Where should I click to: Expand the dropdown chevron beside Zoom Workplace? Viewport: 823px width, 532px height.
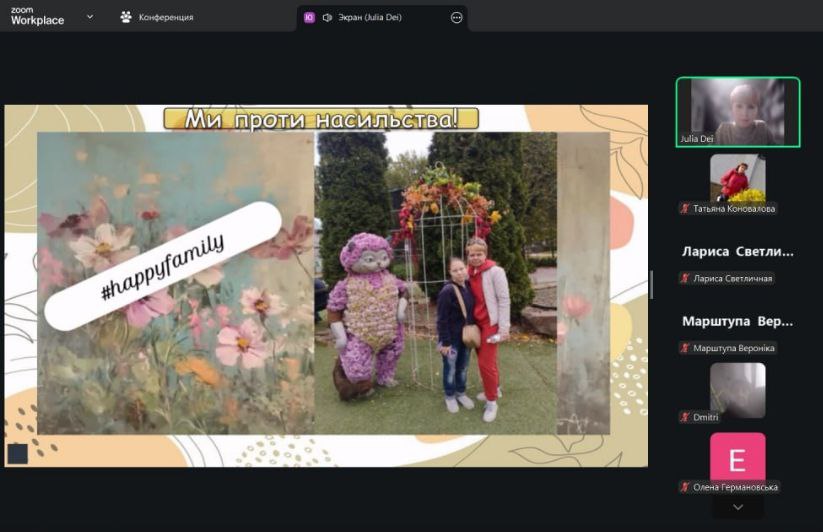(90, 16)
